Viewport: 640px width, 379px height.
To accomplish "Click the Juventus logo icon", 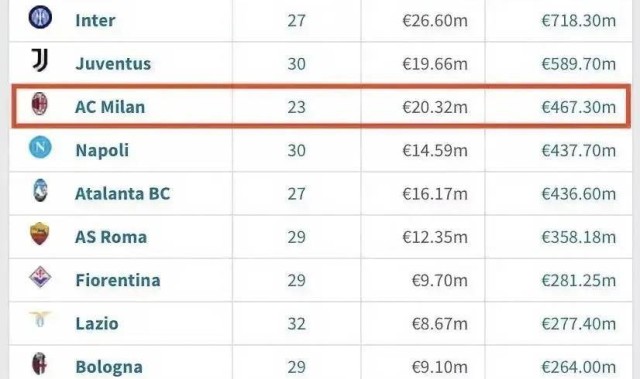I will tap(40, 60).
